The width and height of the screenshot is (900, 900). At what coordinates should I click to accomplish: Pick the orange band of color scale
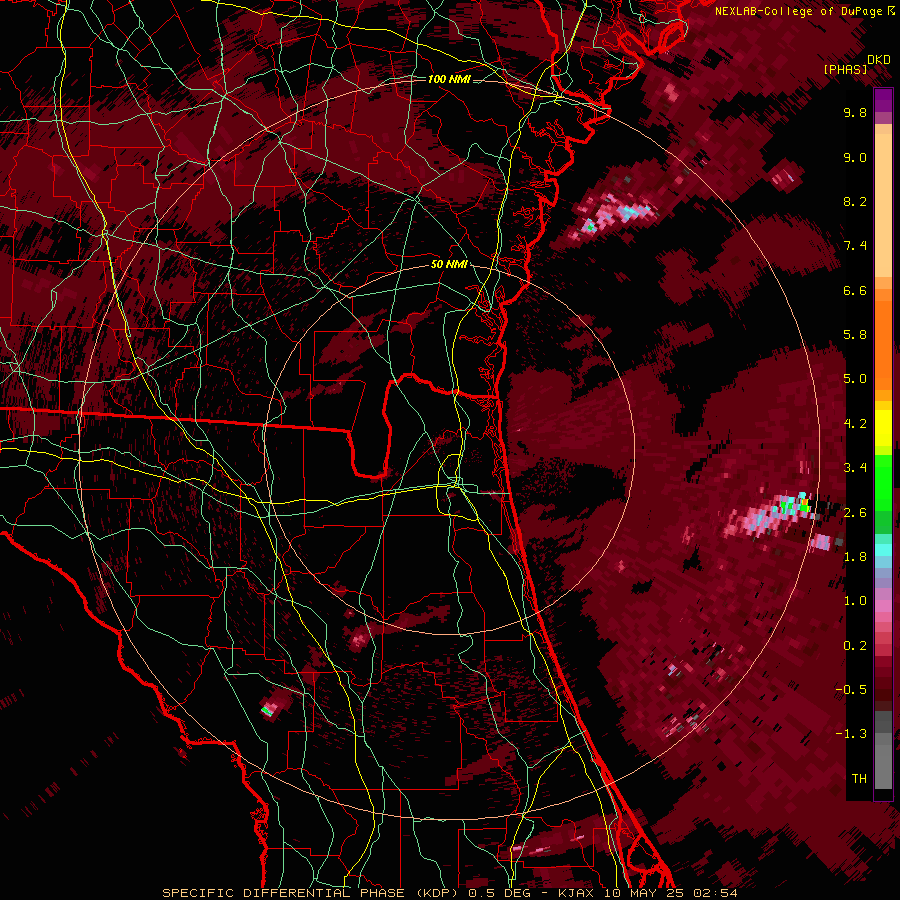pyautogui.click(x=883, y=344)
